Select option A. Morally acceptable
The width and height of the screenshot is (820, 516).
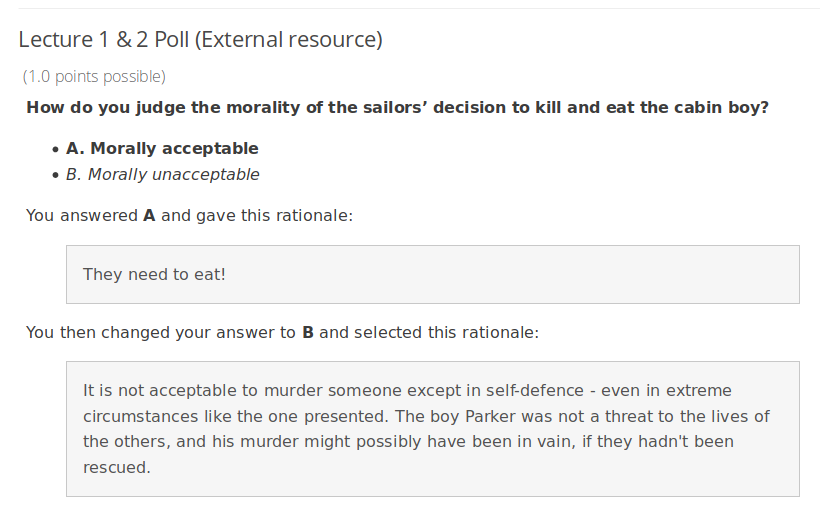(x=162, y=148)
